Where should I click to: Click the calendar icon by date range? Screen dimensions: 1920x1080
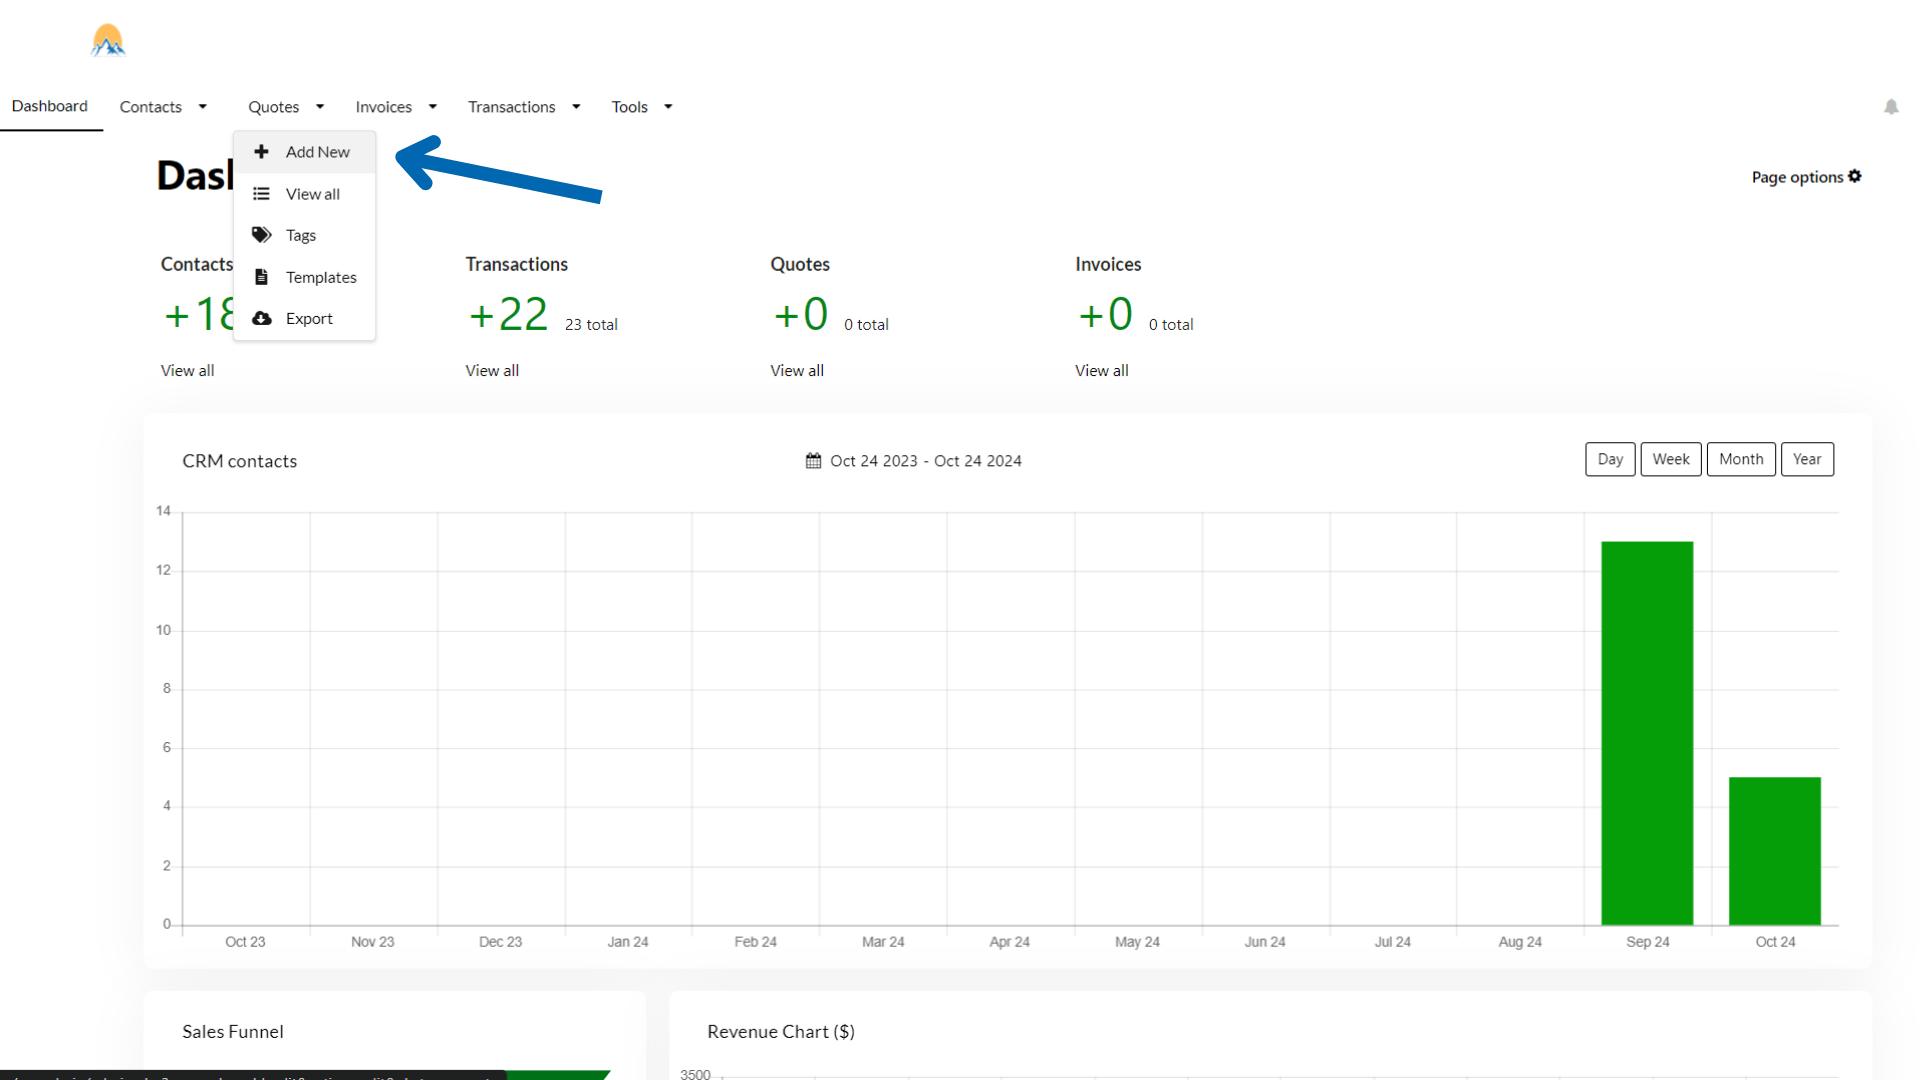coord(813,461)
